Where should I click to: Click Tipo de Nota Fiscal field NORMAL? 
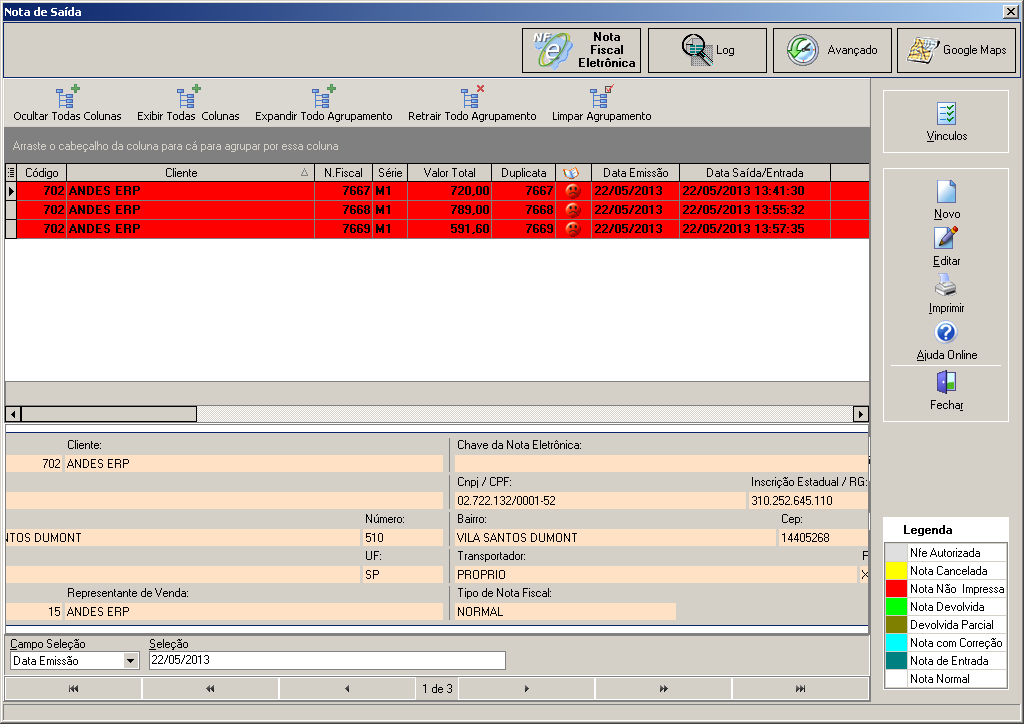click(565, 612)
